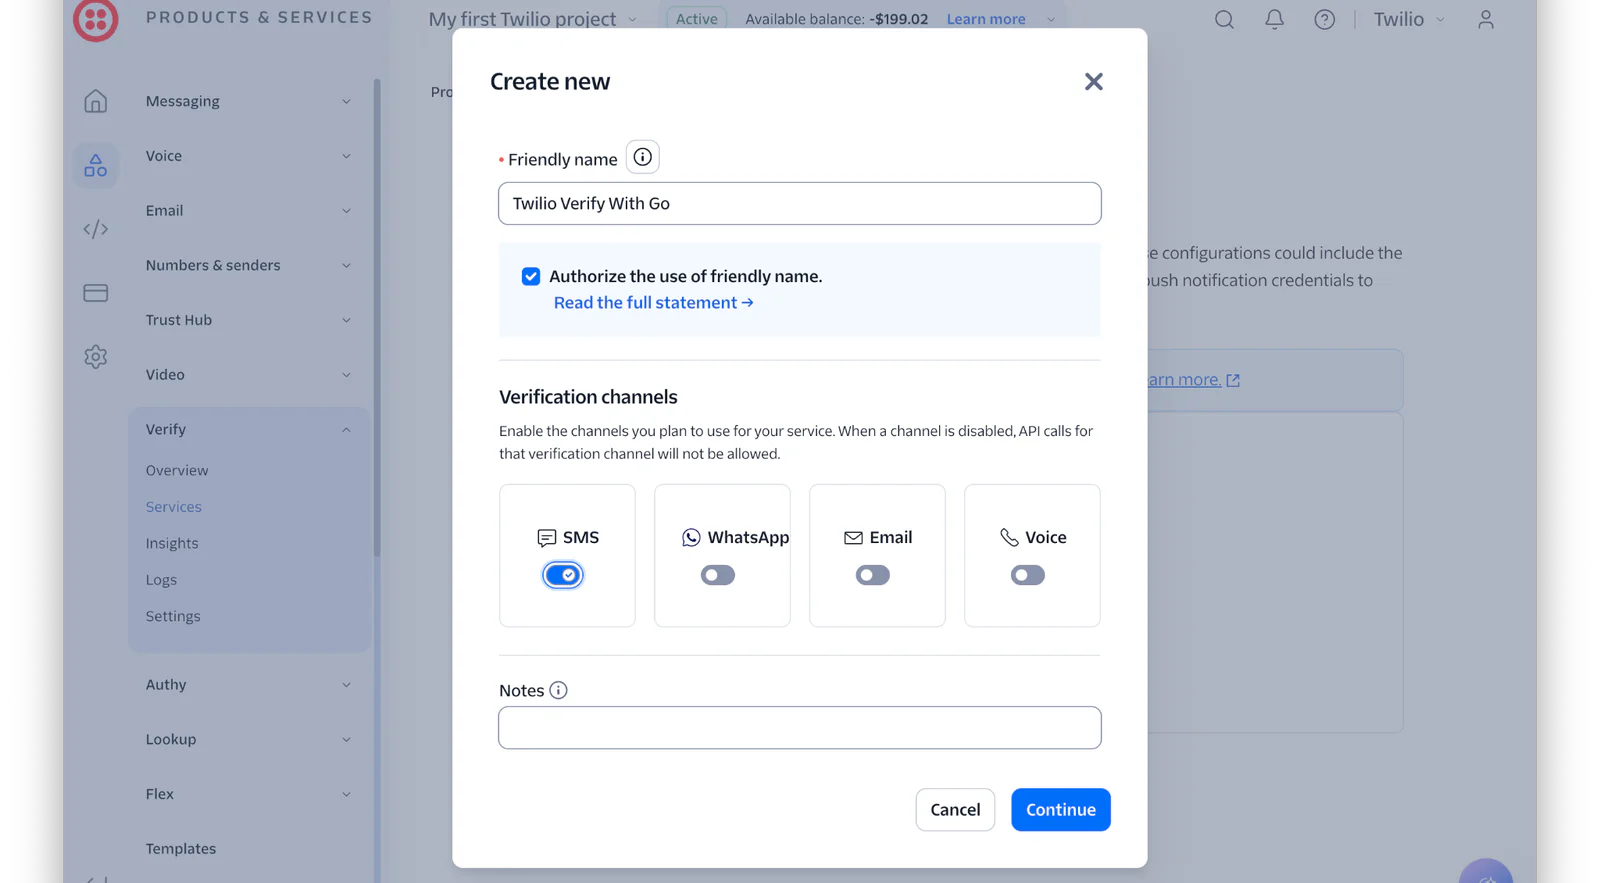Expand the Trust Hub section

coord(248,320)
